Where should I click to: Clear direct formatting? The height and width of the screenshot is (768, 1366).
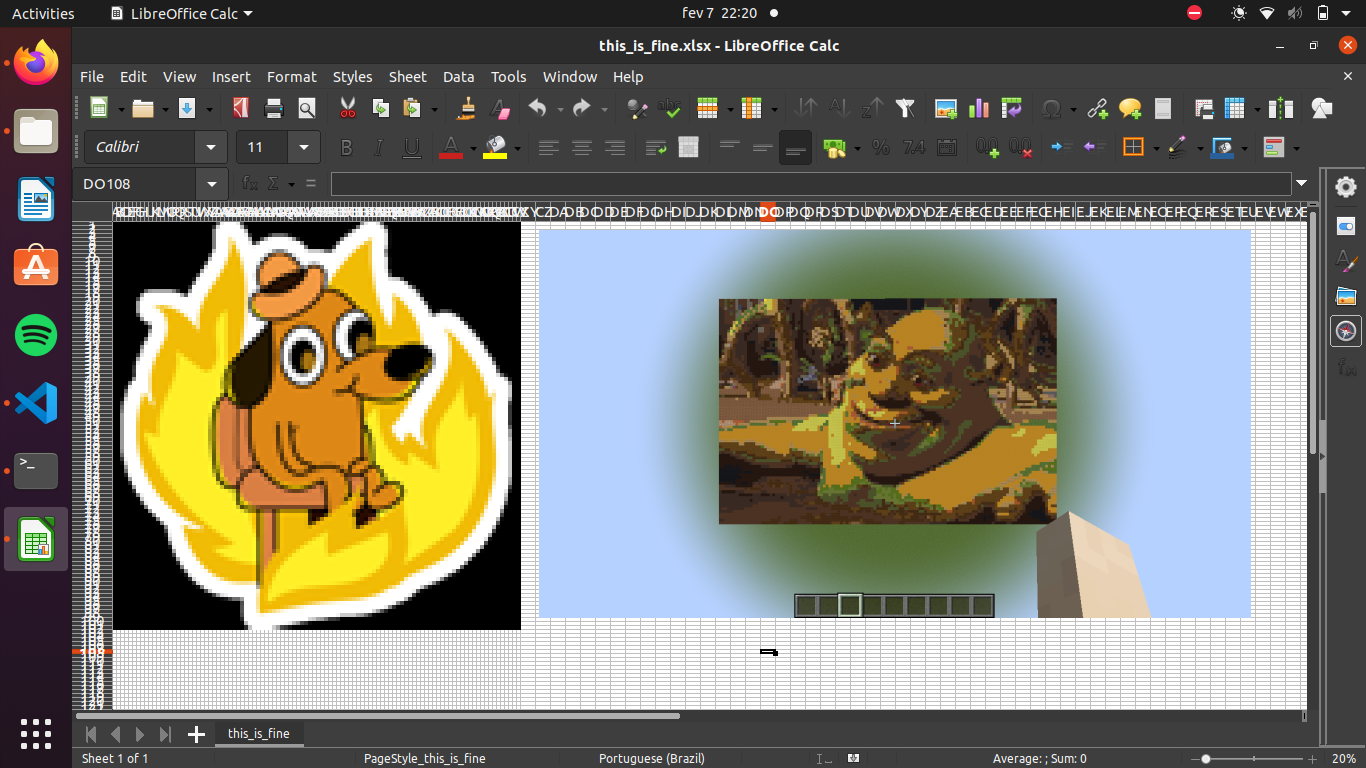pyautogui.click(x=500, y=108)
